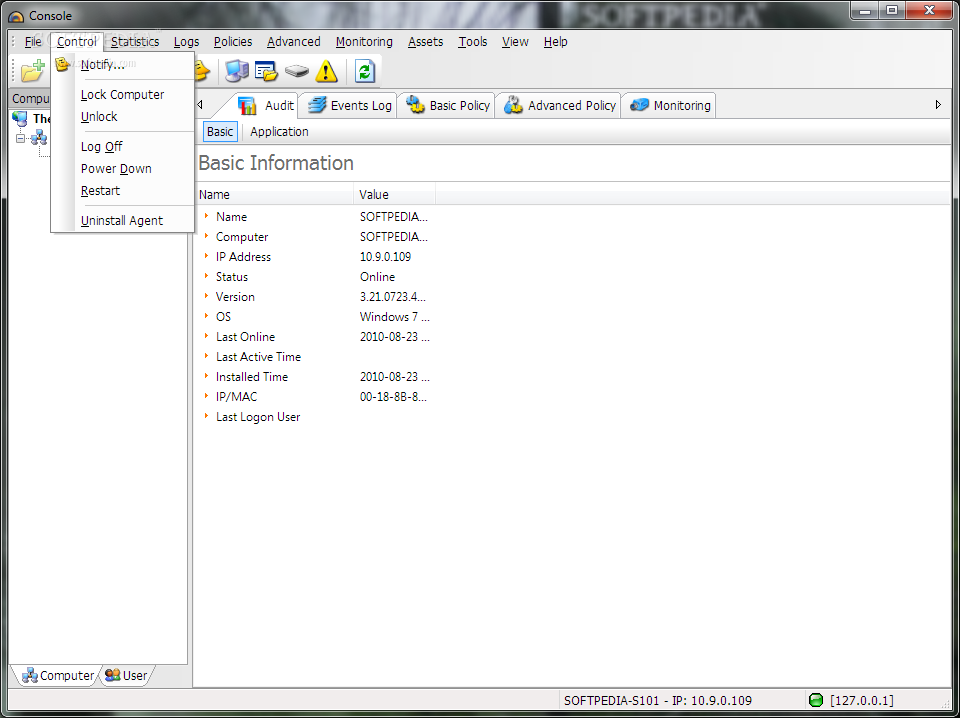Click the partly hidden yellow bell toolbar icon
The width and height of the screenshot is (960, 718).
tap(202, 72)
